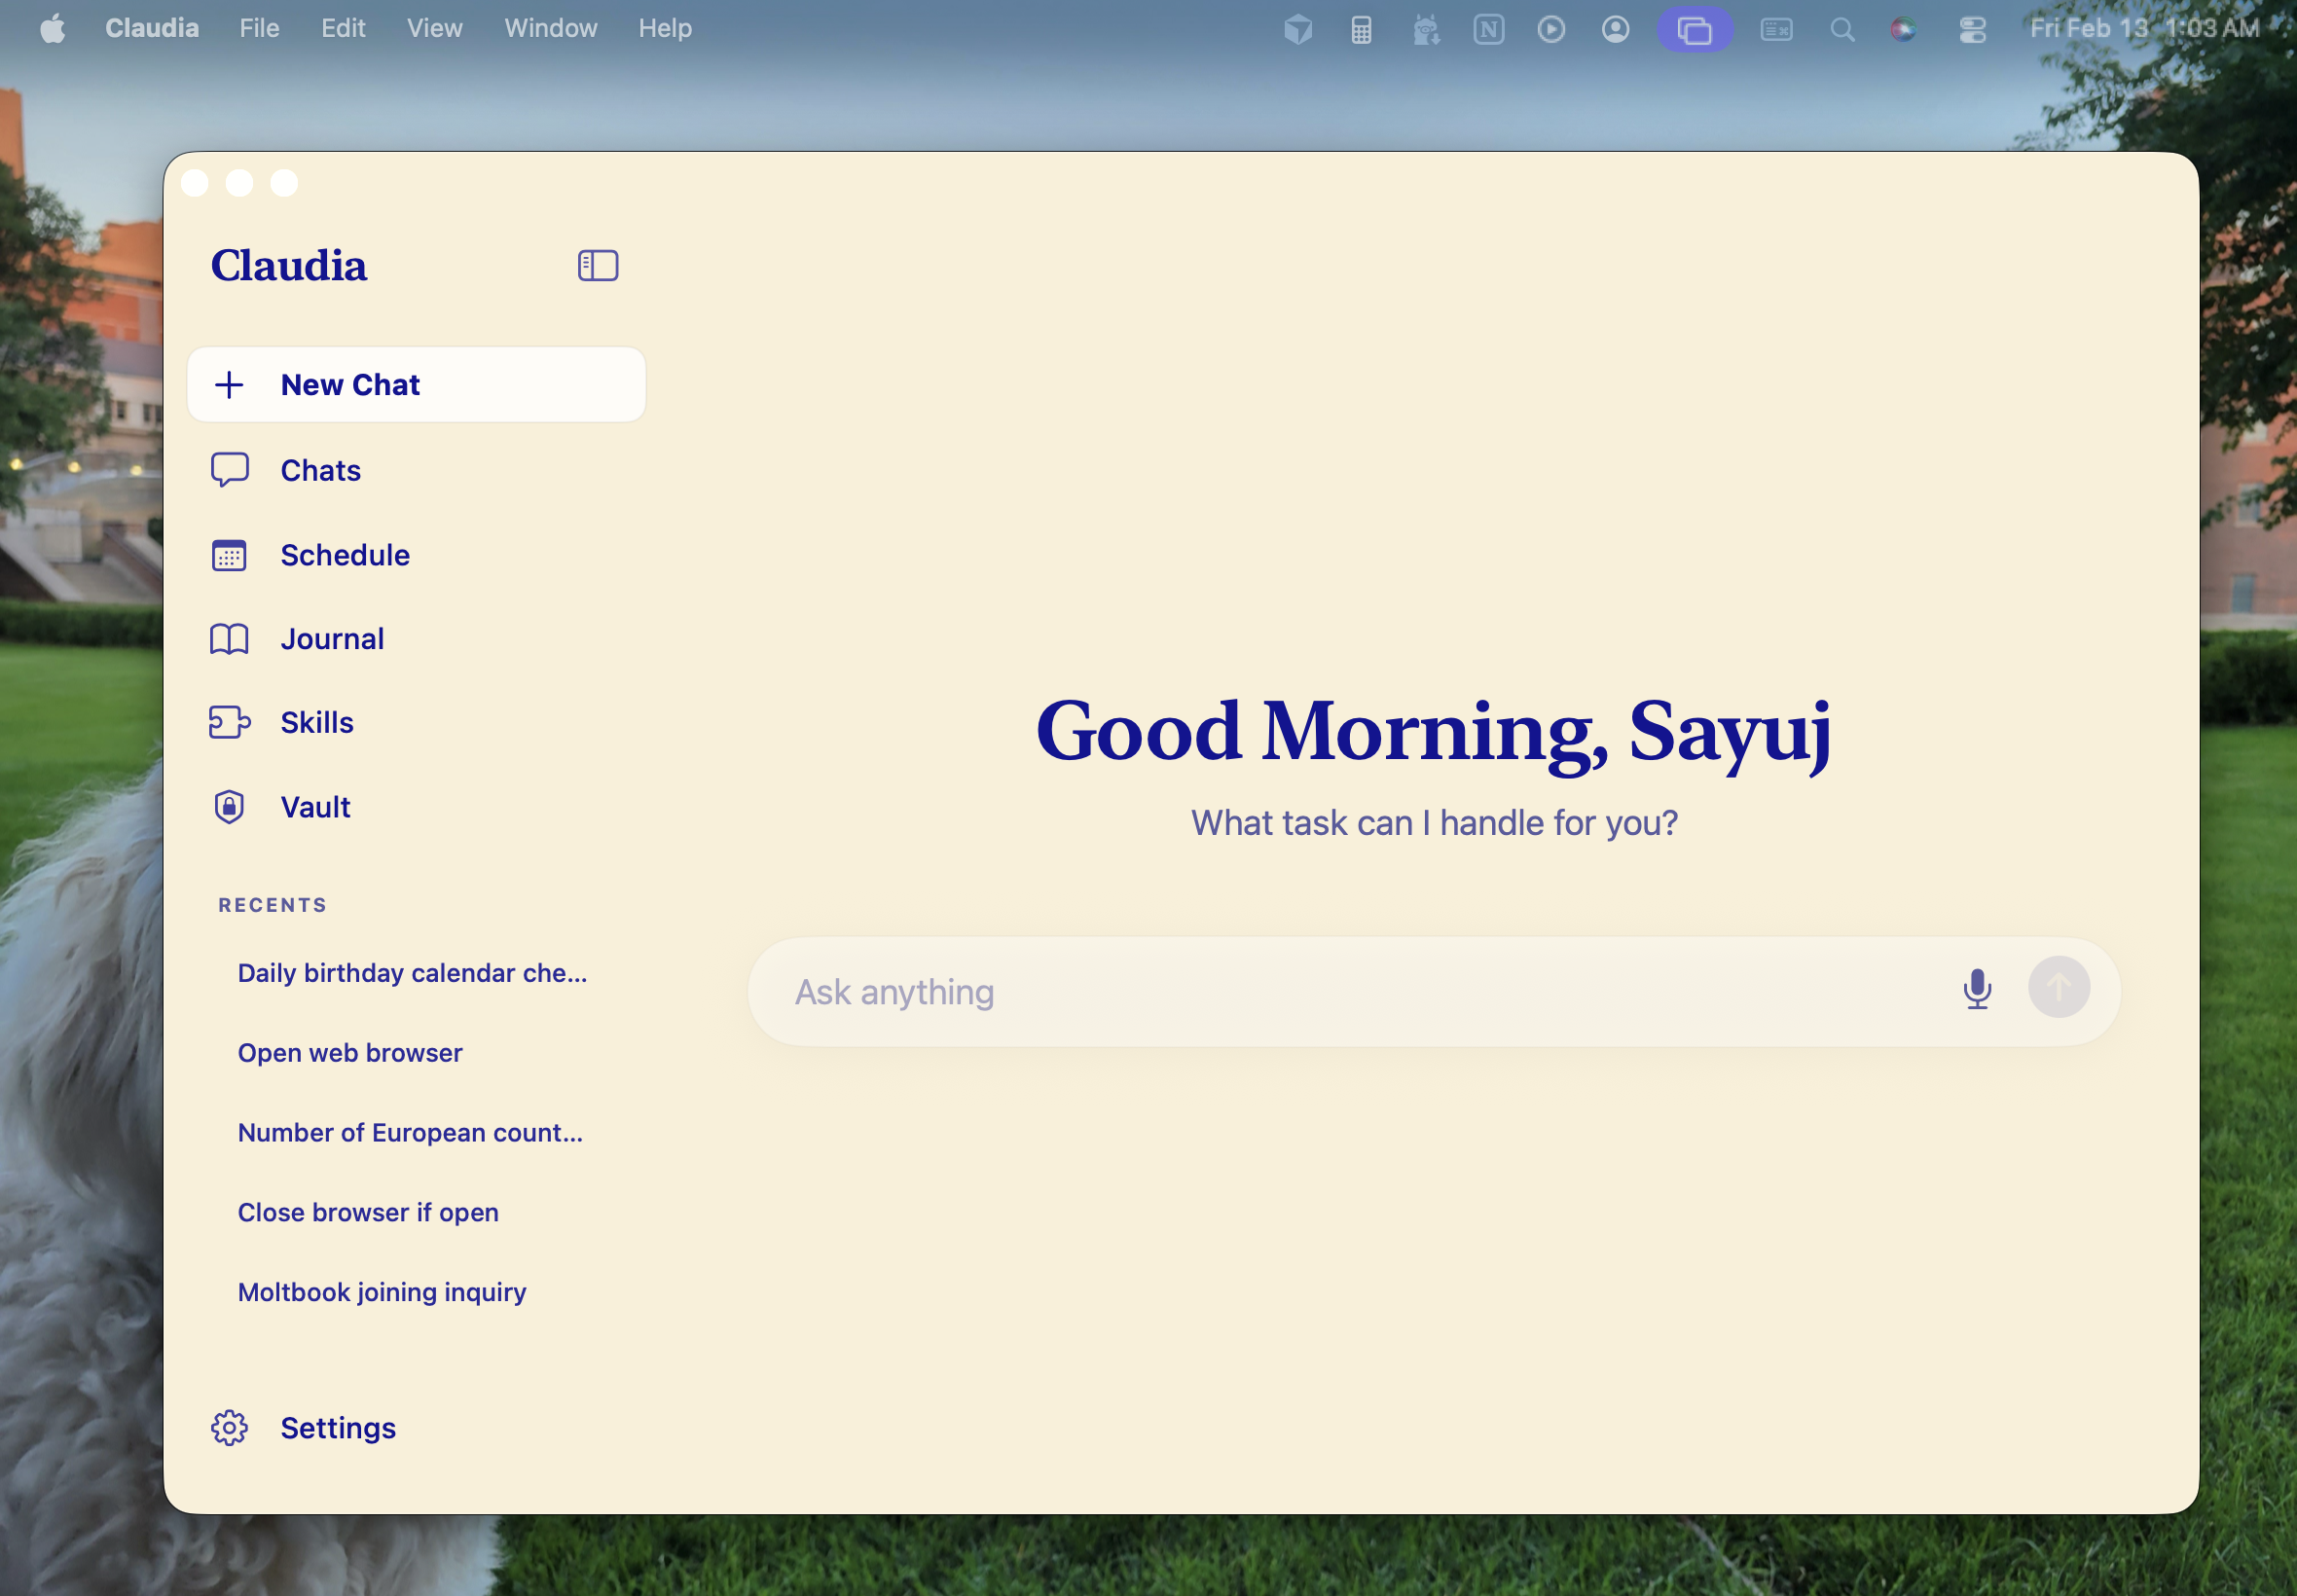This screenshot has width=2297, height=1596.
Task: Open the Daily birthday calendar recent chat
Action: [412, 972]
